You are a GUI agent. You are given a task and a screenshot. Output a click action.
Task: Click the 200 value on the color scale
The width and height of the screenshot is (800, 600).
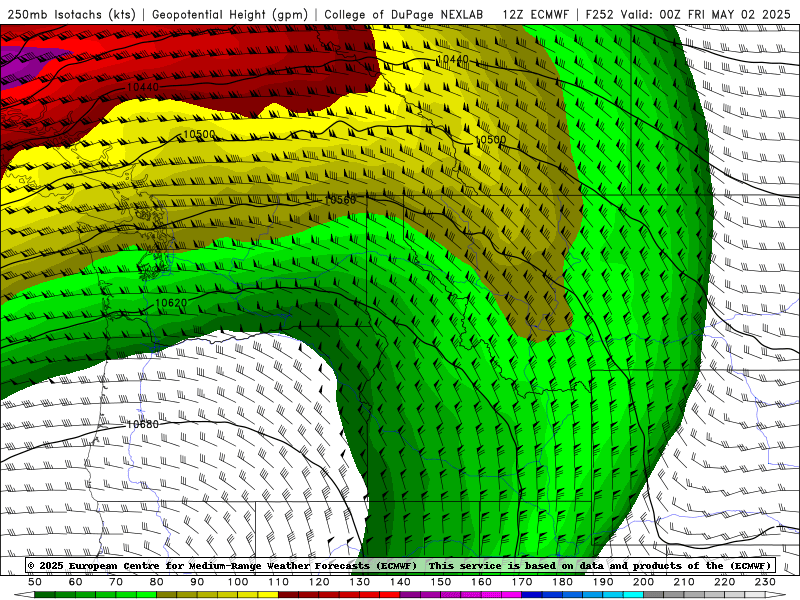pos(643,582)
